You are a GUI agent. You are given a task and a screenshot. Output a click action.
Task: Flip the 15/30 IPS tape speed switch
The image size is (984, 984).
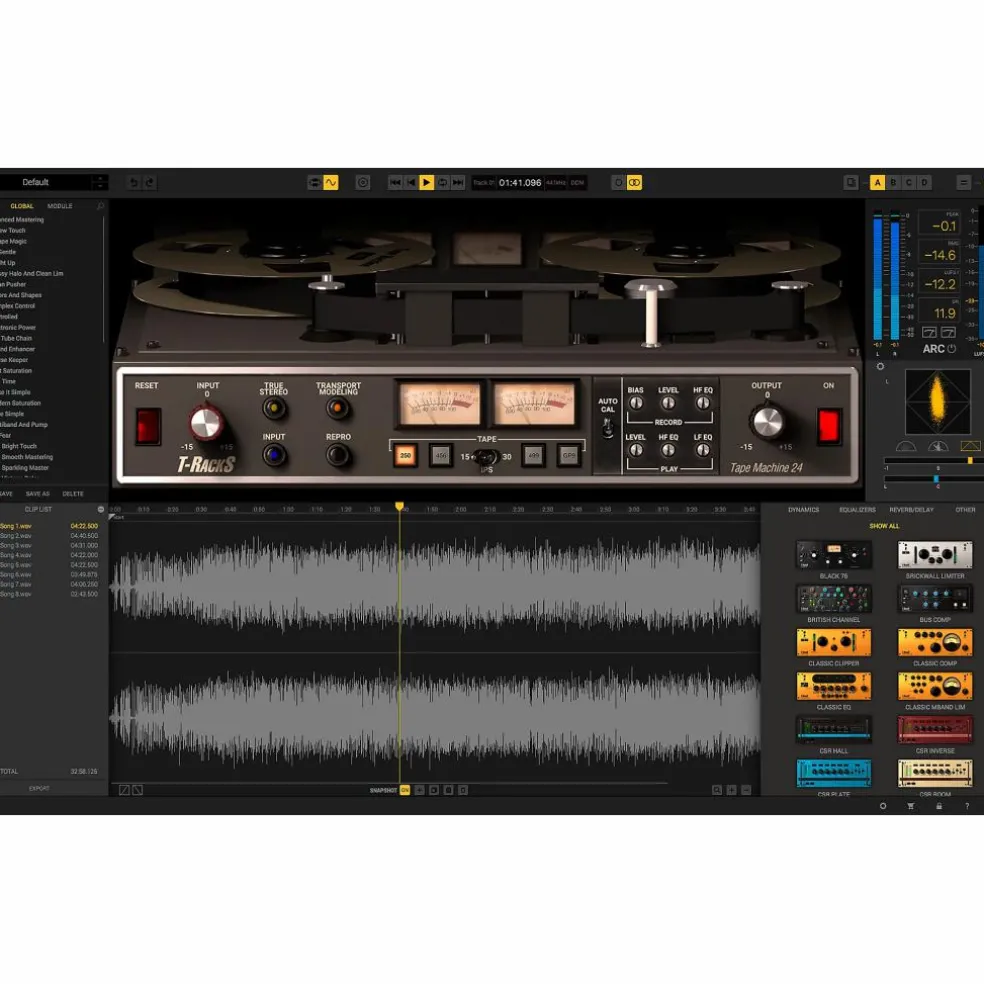click(x=486, y=457)
